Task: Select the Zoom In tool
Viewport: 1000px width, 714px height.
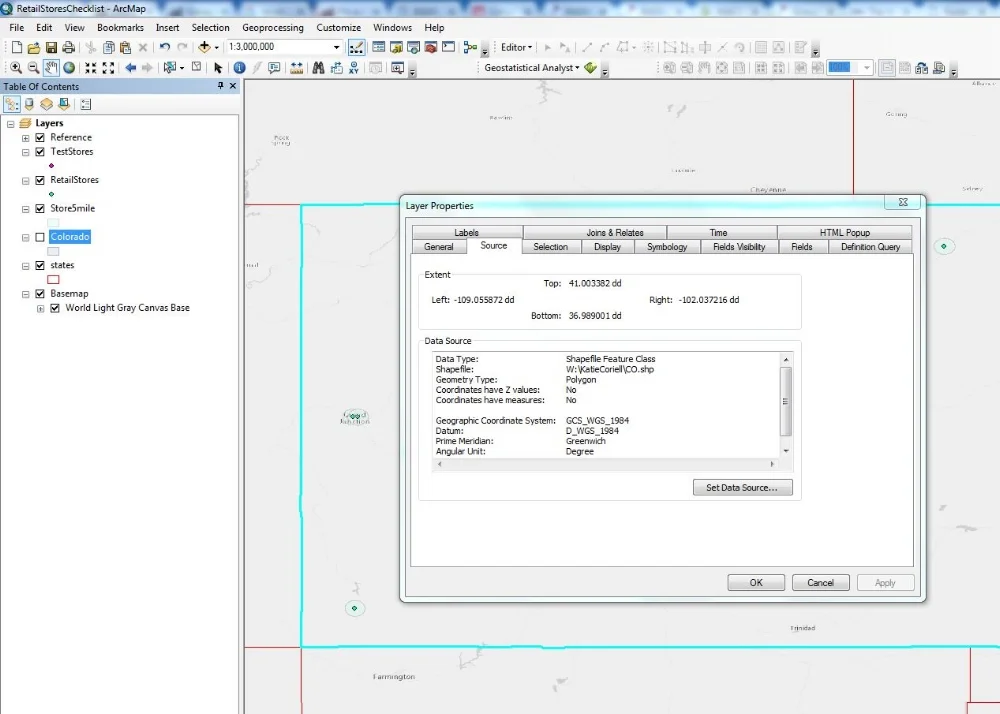Action: click(x=17, y=68)
